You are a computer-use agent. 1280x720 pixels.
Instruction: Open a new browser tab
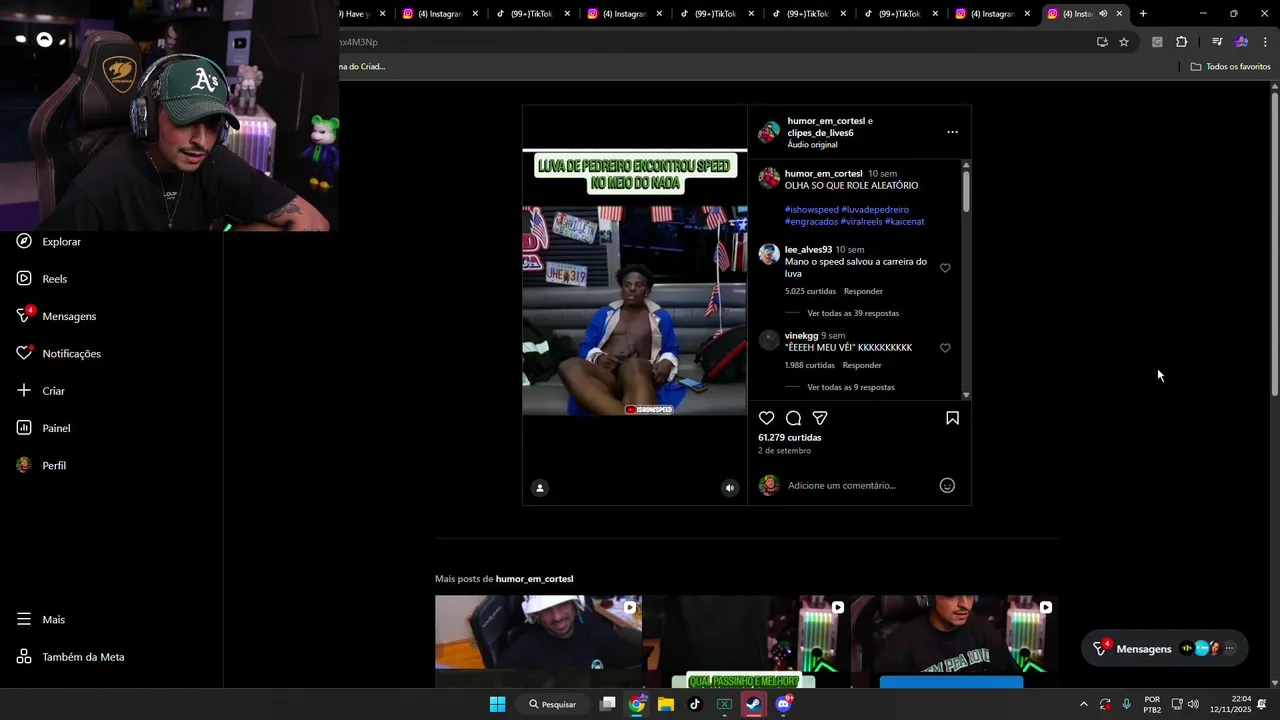pyautogui.click(x=1143, y=14)
